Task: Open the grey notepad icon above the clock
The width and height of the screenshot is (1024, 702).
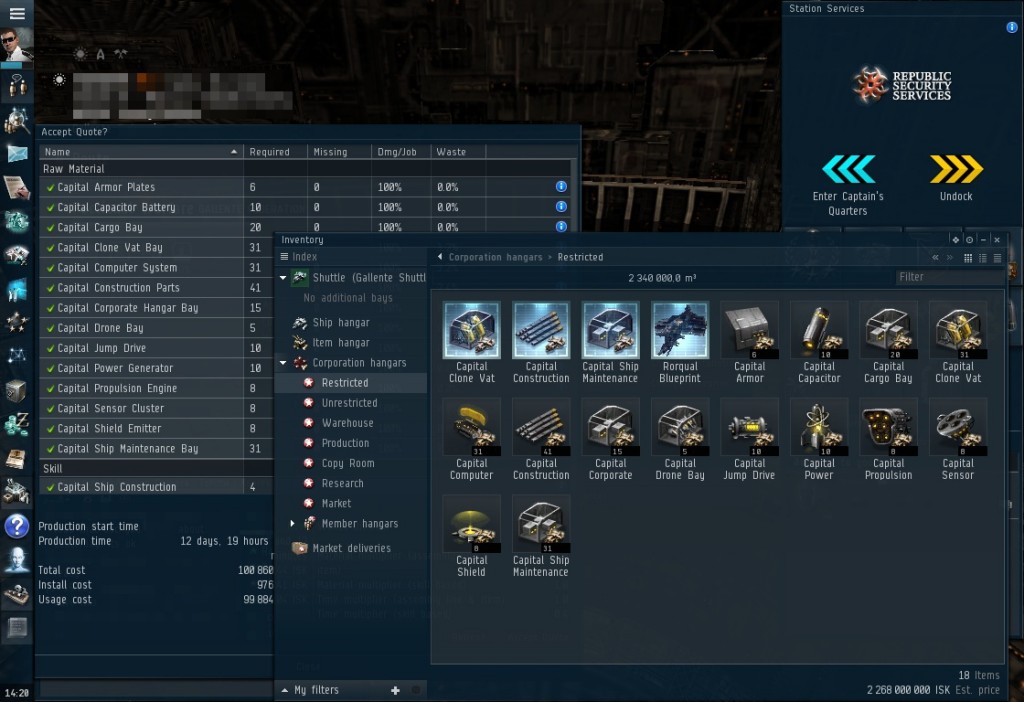Action: pos(16,628)
